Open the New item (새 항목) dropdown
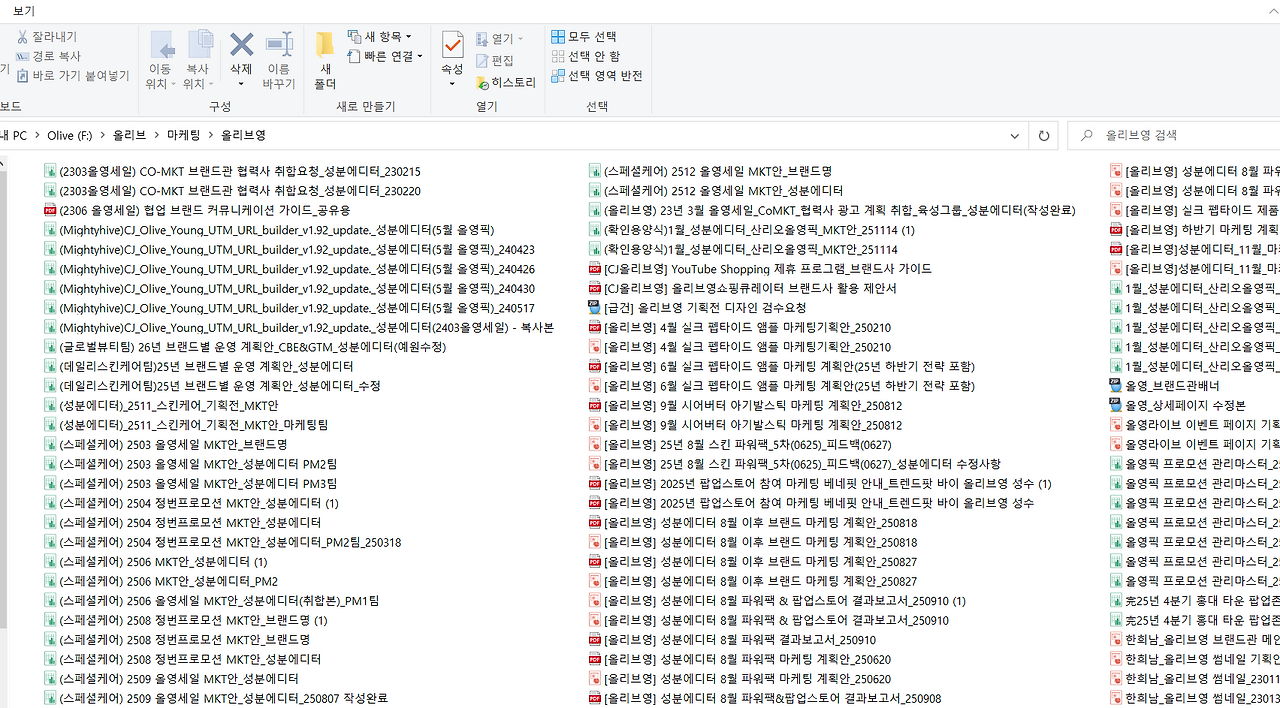Screen dimensions: 1280x708 point(380,36)
